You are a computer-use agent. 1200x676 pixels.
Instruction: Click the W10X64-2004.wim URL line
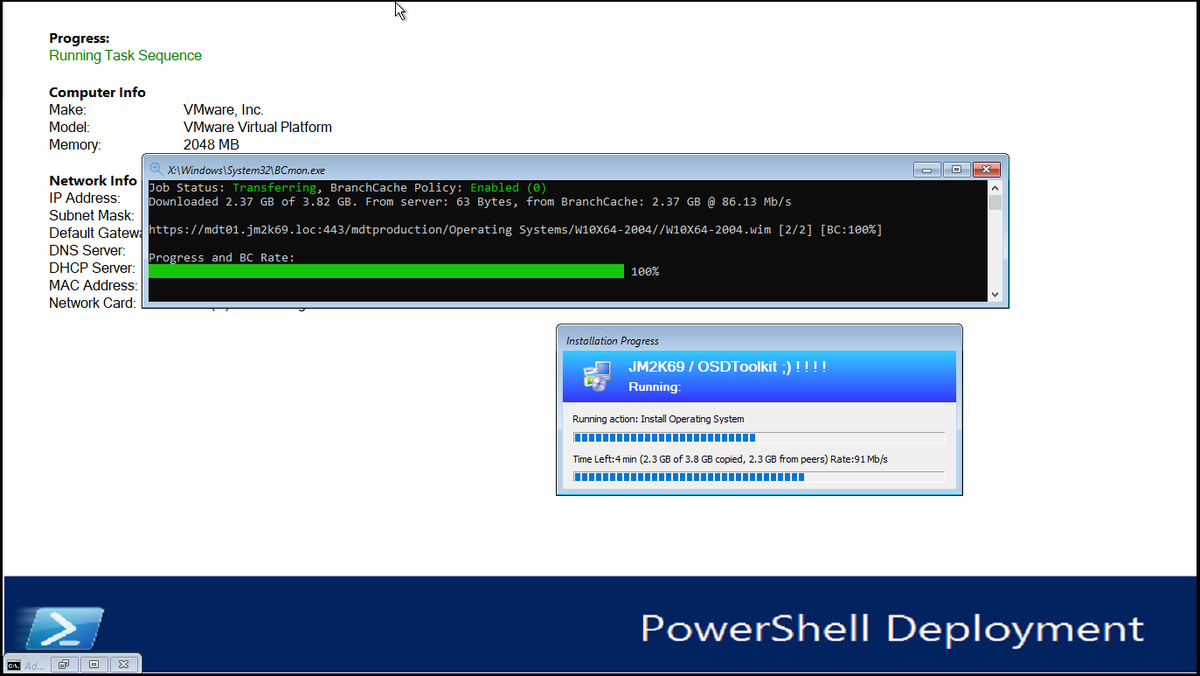[515, 230]
